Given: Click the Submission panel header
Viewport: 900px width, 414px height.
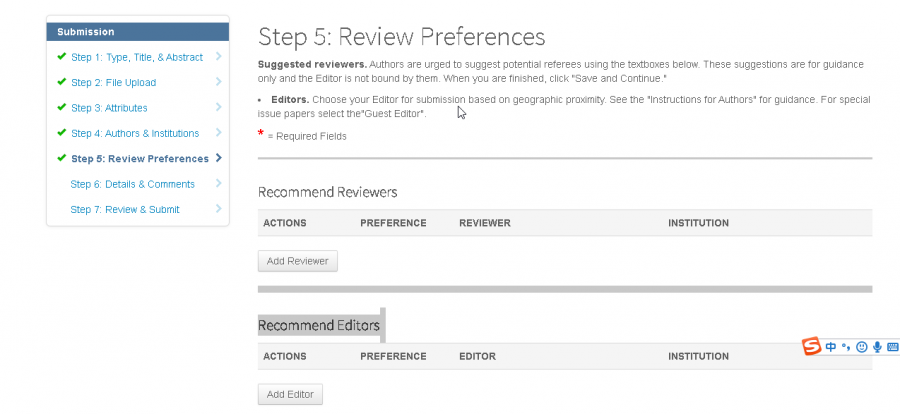Looking at the screenshot, I should coord(138,32).
